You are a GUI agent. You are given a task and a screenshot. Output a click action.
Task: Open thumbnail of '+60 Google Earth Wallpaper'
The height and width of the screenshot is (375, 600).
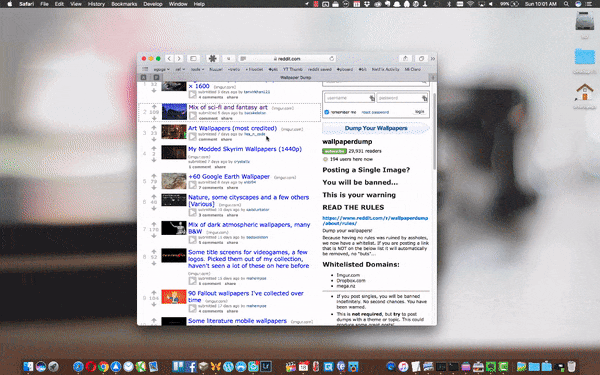click(x=174, y=181)
